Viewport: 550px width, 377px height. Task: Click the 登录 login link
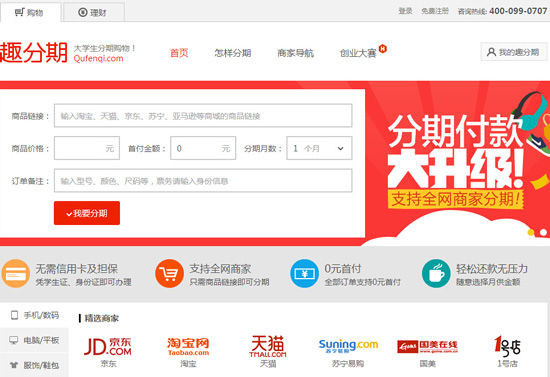coord(405,11)
